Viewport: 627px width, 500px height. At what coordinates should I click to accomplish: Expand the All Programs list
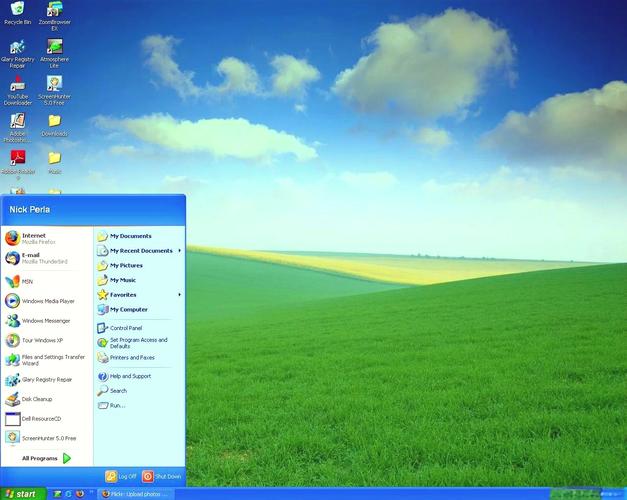coord(45,458)
